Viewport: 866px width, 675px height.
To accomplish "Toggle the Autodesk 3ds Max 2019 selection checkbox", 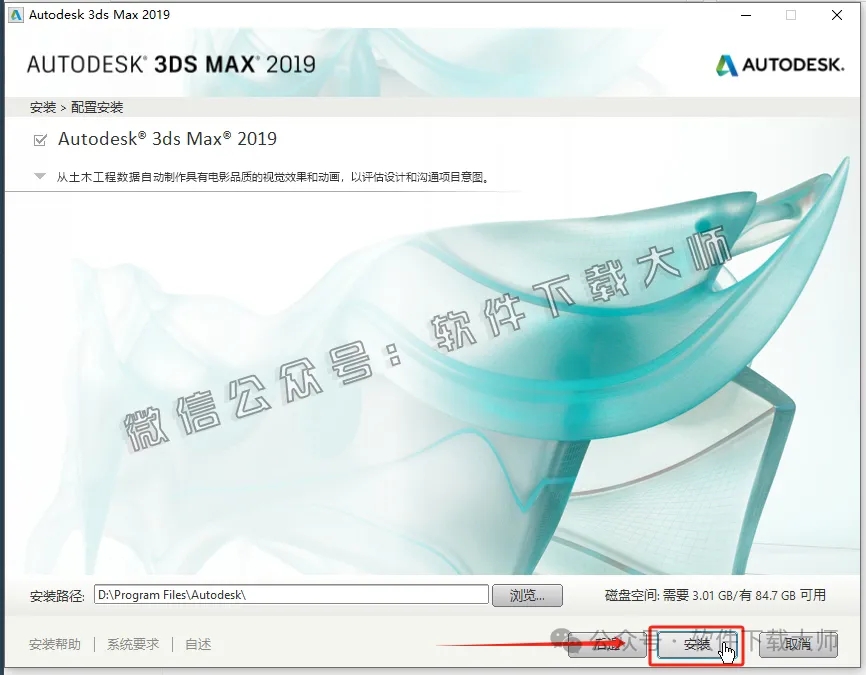I will [x=41, y=139].
